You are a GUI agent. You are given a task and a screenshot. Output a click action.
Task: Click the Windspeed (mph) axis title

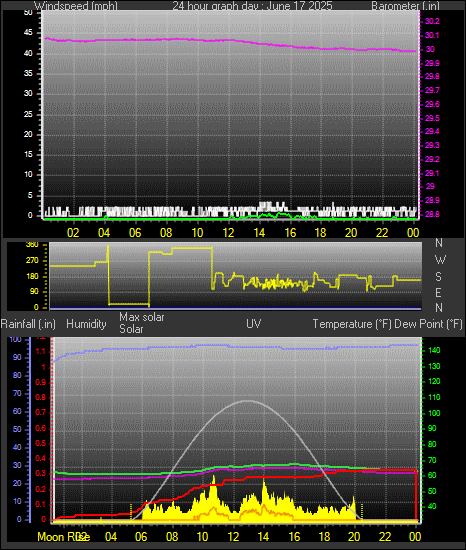[x=75, y=5]
